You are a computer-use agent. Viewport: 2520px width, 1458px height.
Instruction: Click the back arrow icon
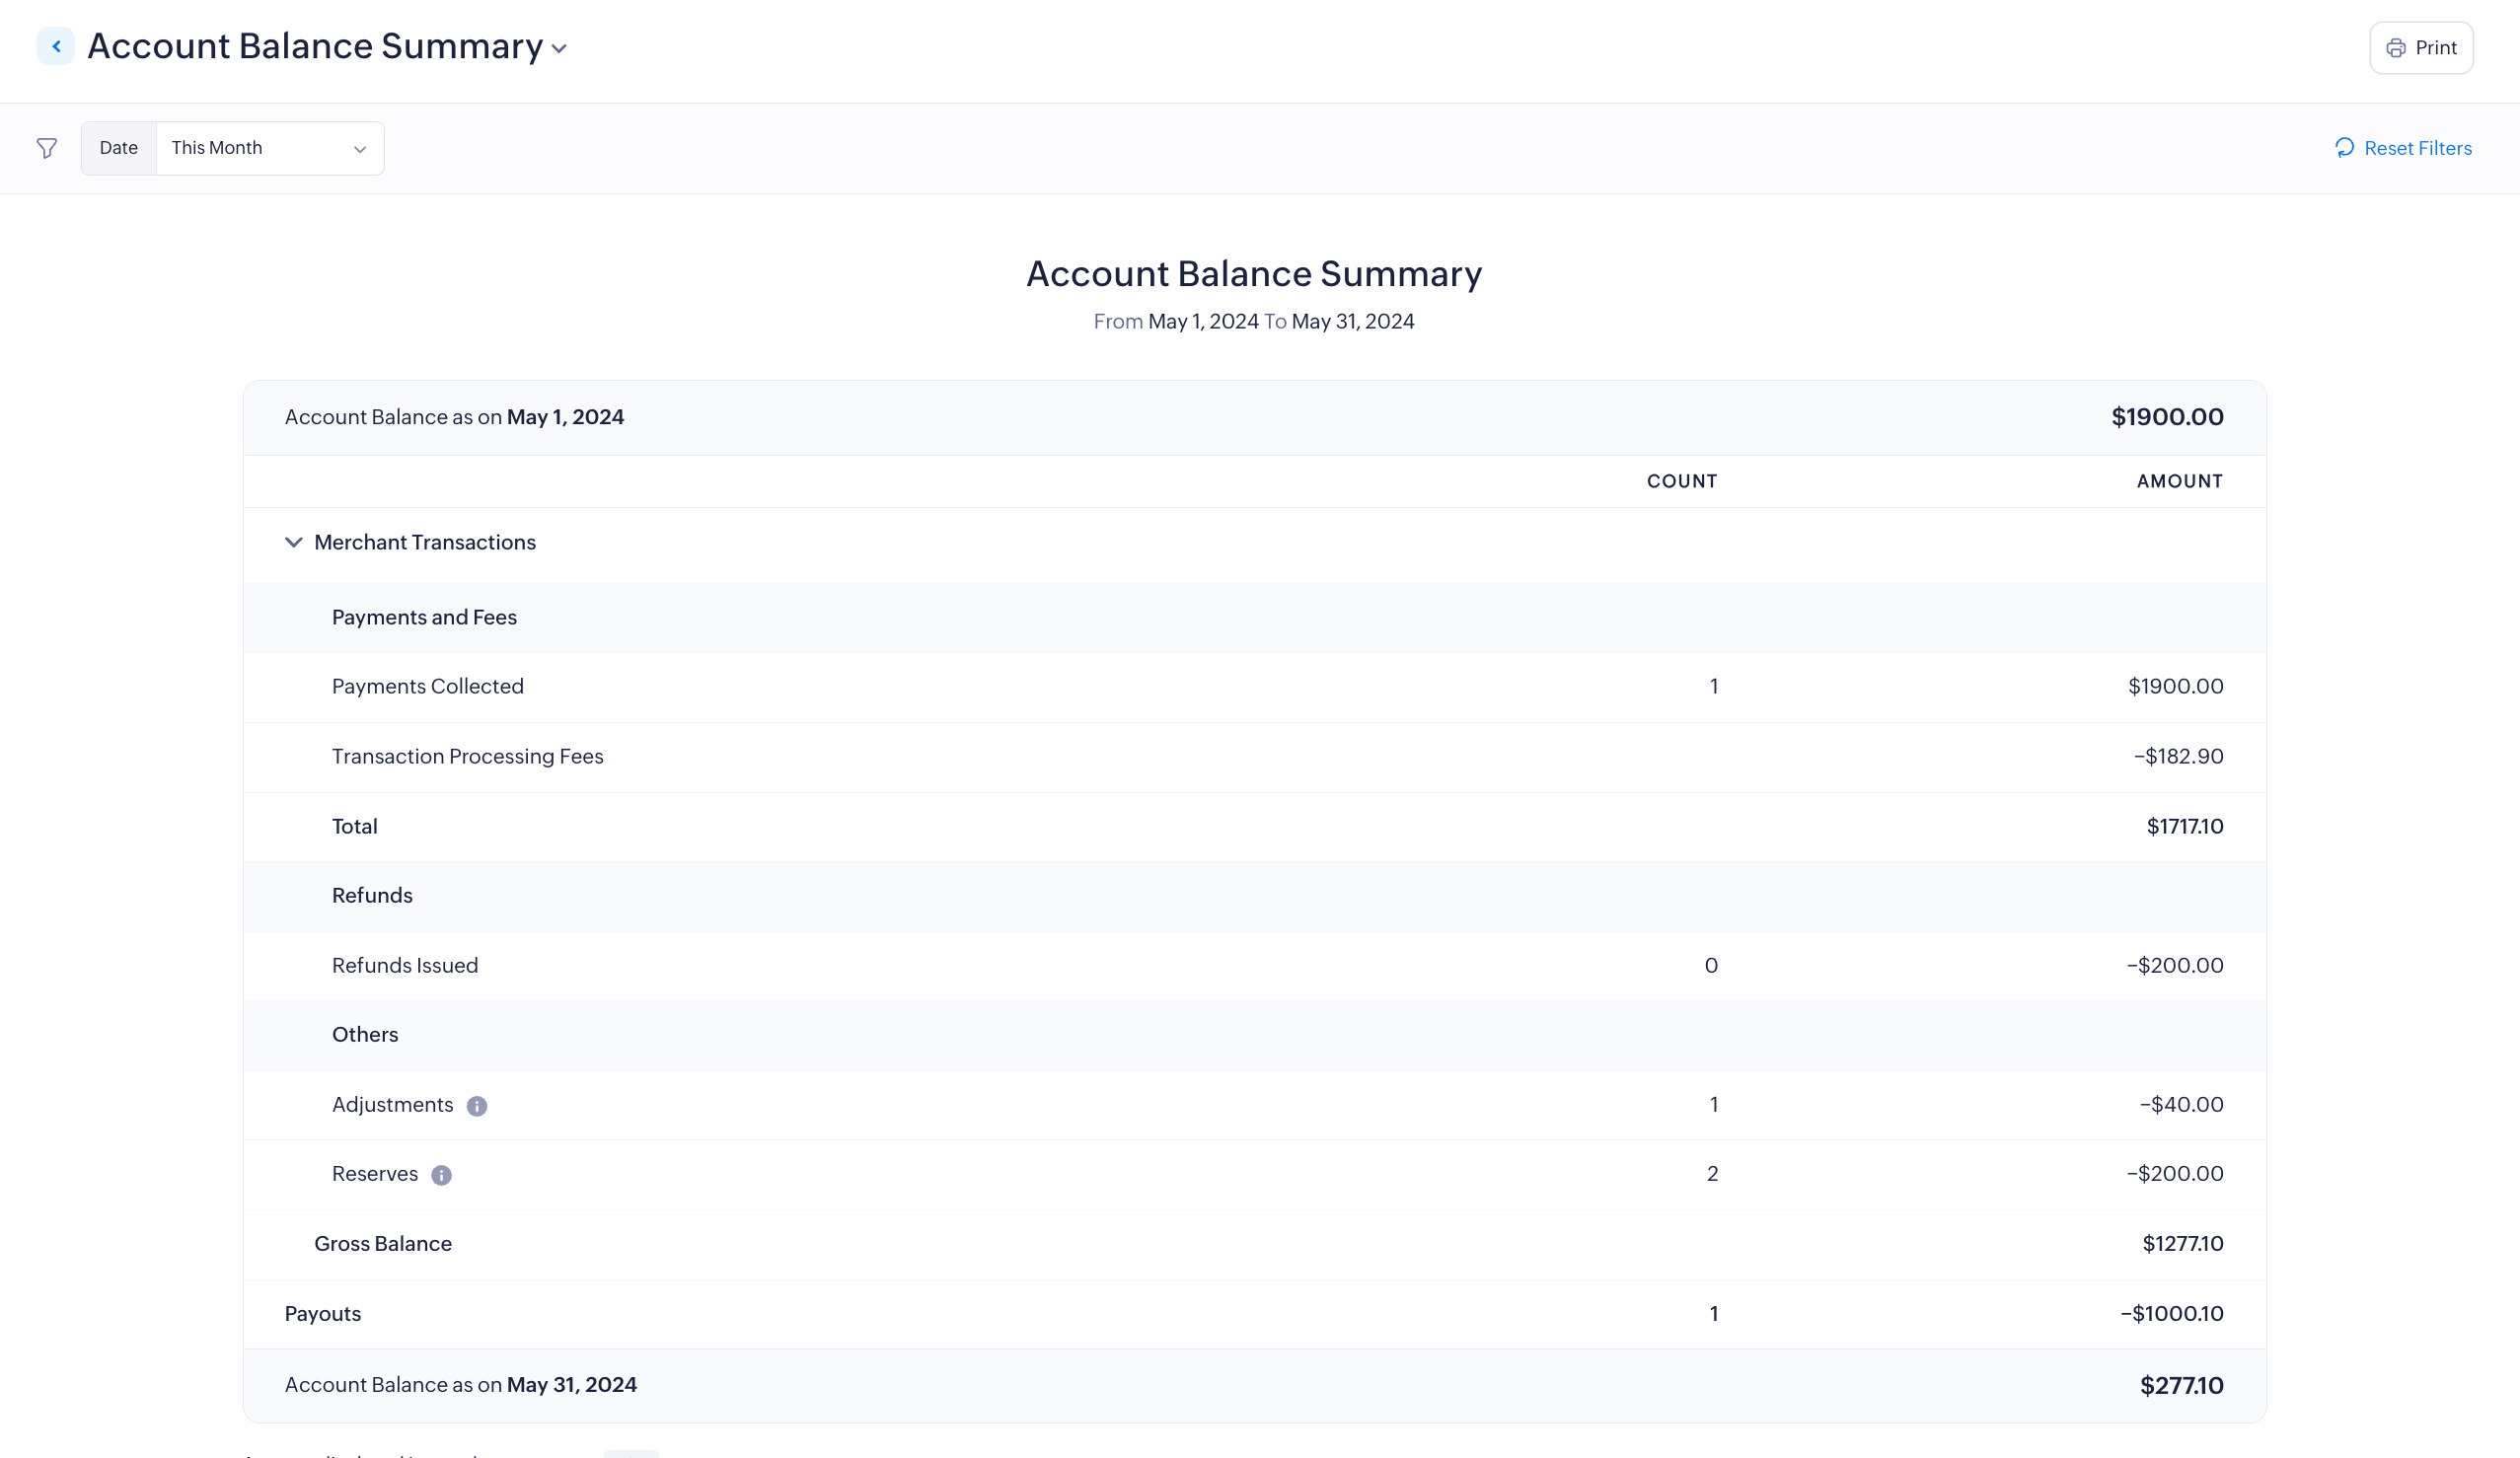pos(56,46)
